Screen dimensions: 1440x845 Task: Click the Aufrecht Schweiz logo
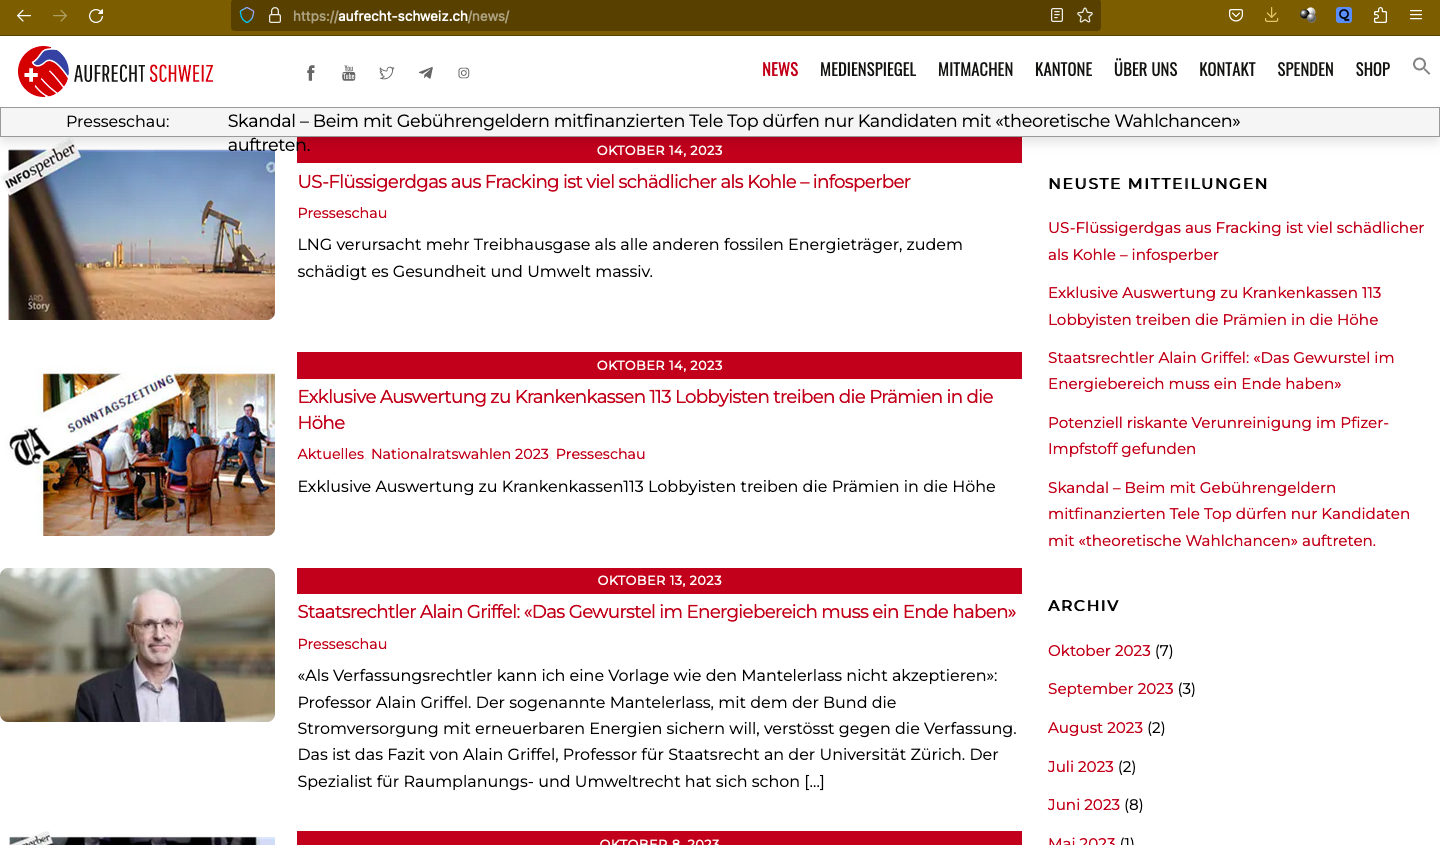pos(116,72)
